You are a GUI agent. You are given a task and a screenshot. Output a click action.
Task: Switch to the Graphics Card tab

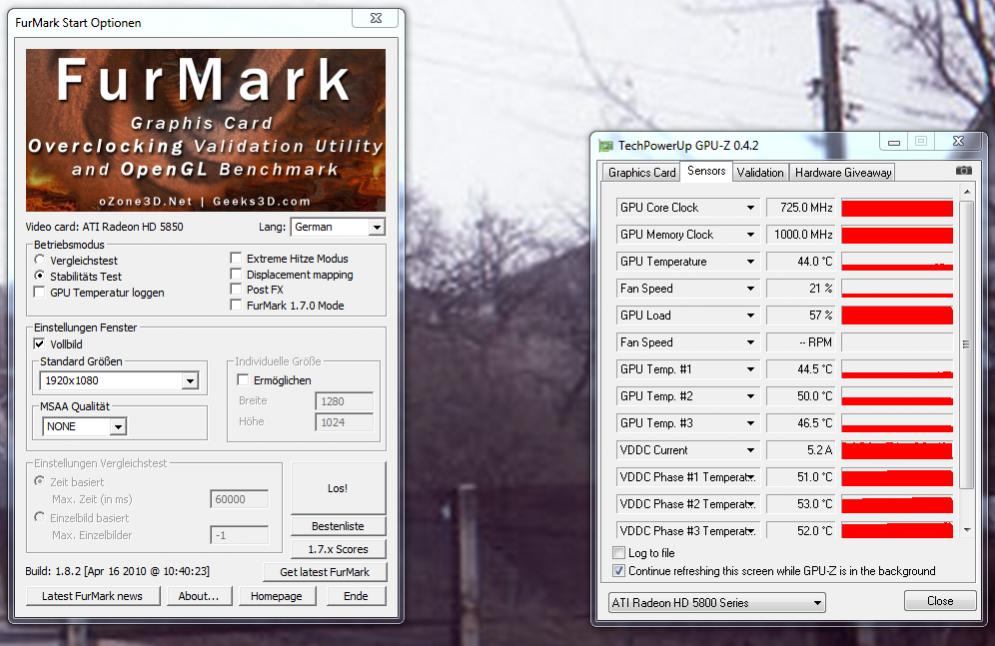641,173
